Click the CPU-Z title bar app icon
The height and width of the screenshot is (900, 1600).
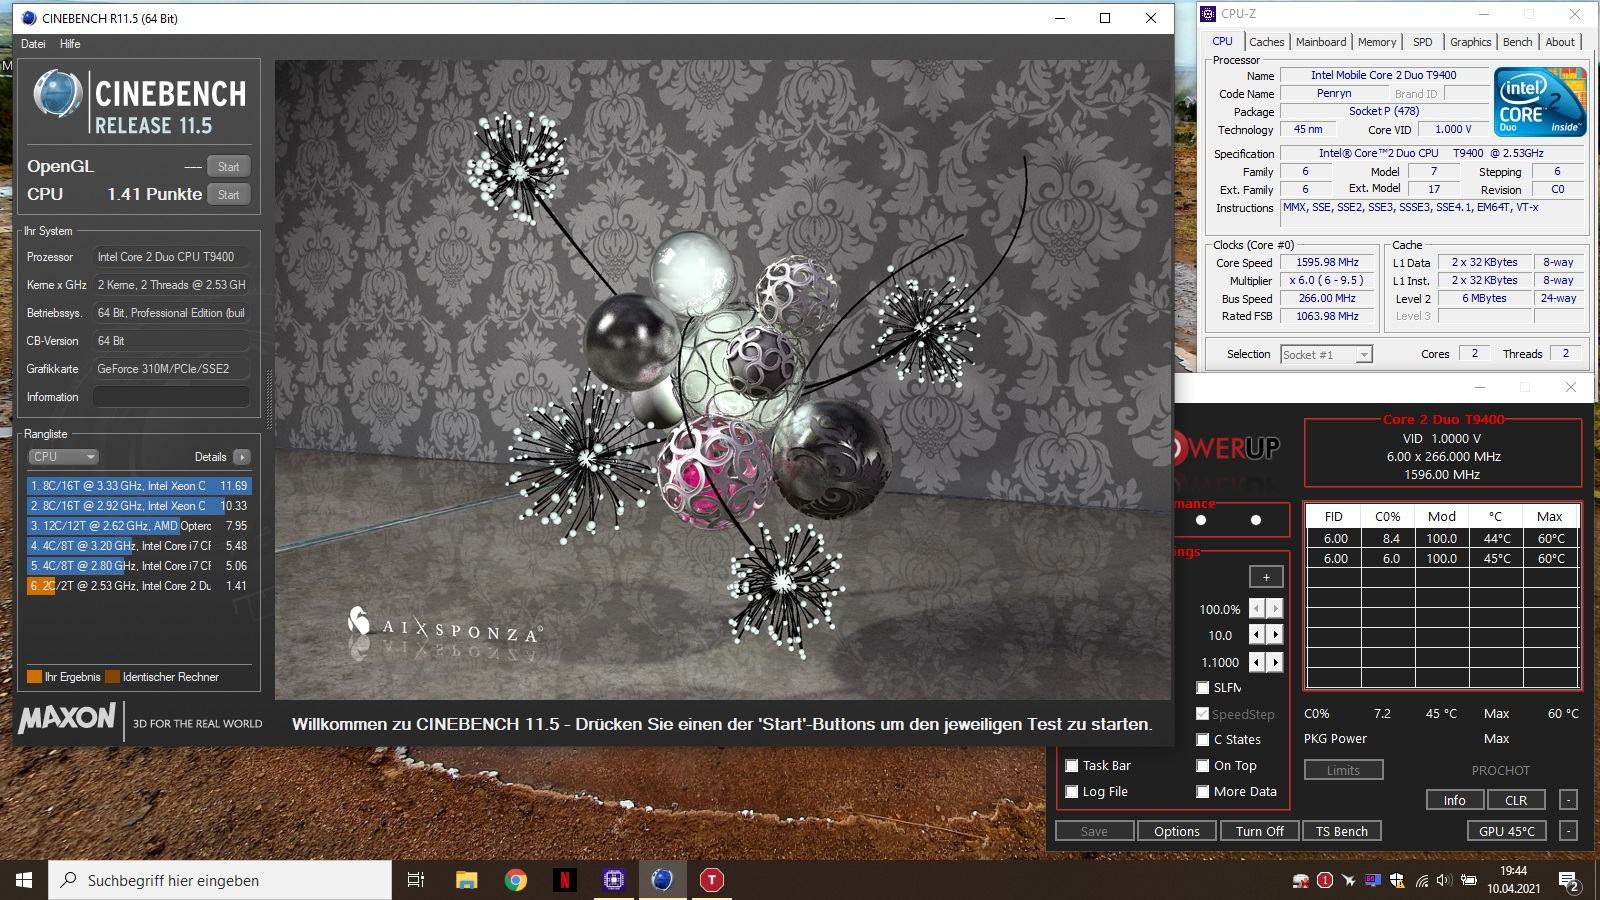[1208, 14]
